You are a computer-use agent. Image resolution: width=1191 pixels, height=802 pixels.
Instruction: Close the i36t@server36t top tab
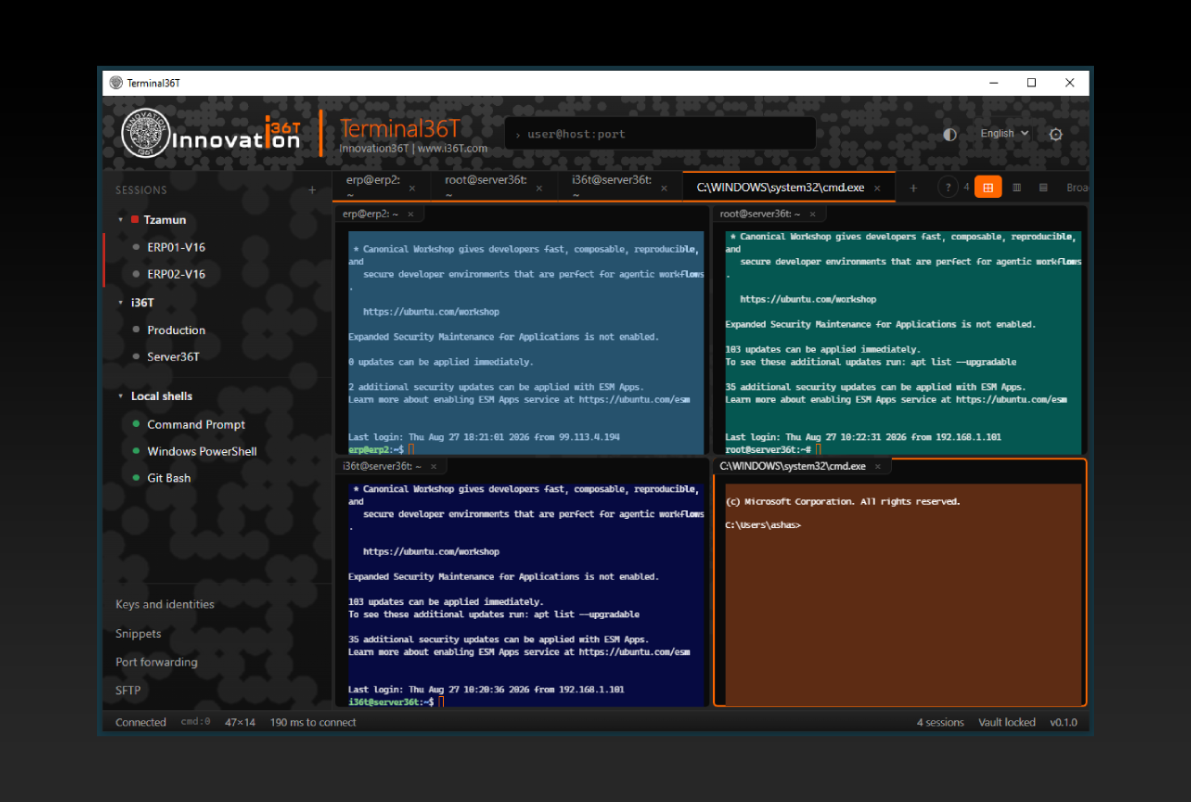tap(664, 188)
